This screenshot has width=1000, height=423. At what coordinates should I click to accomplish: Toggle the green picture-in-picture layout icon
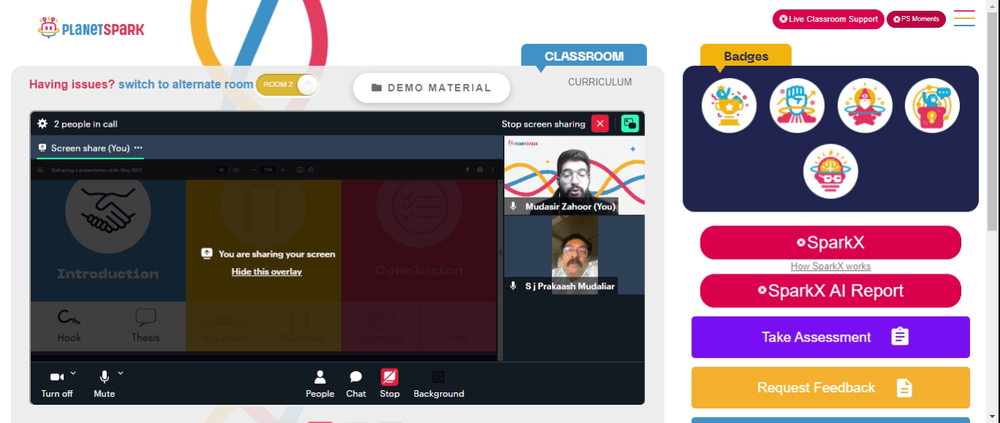630,124
